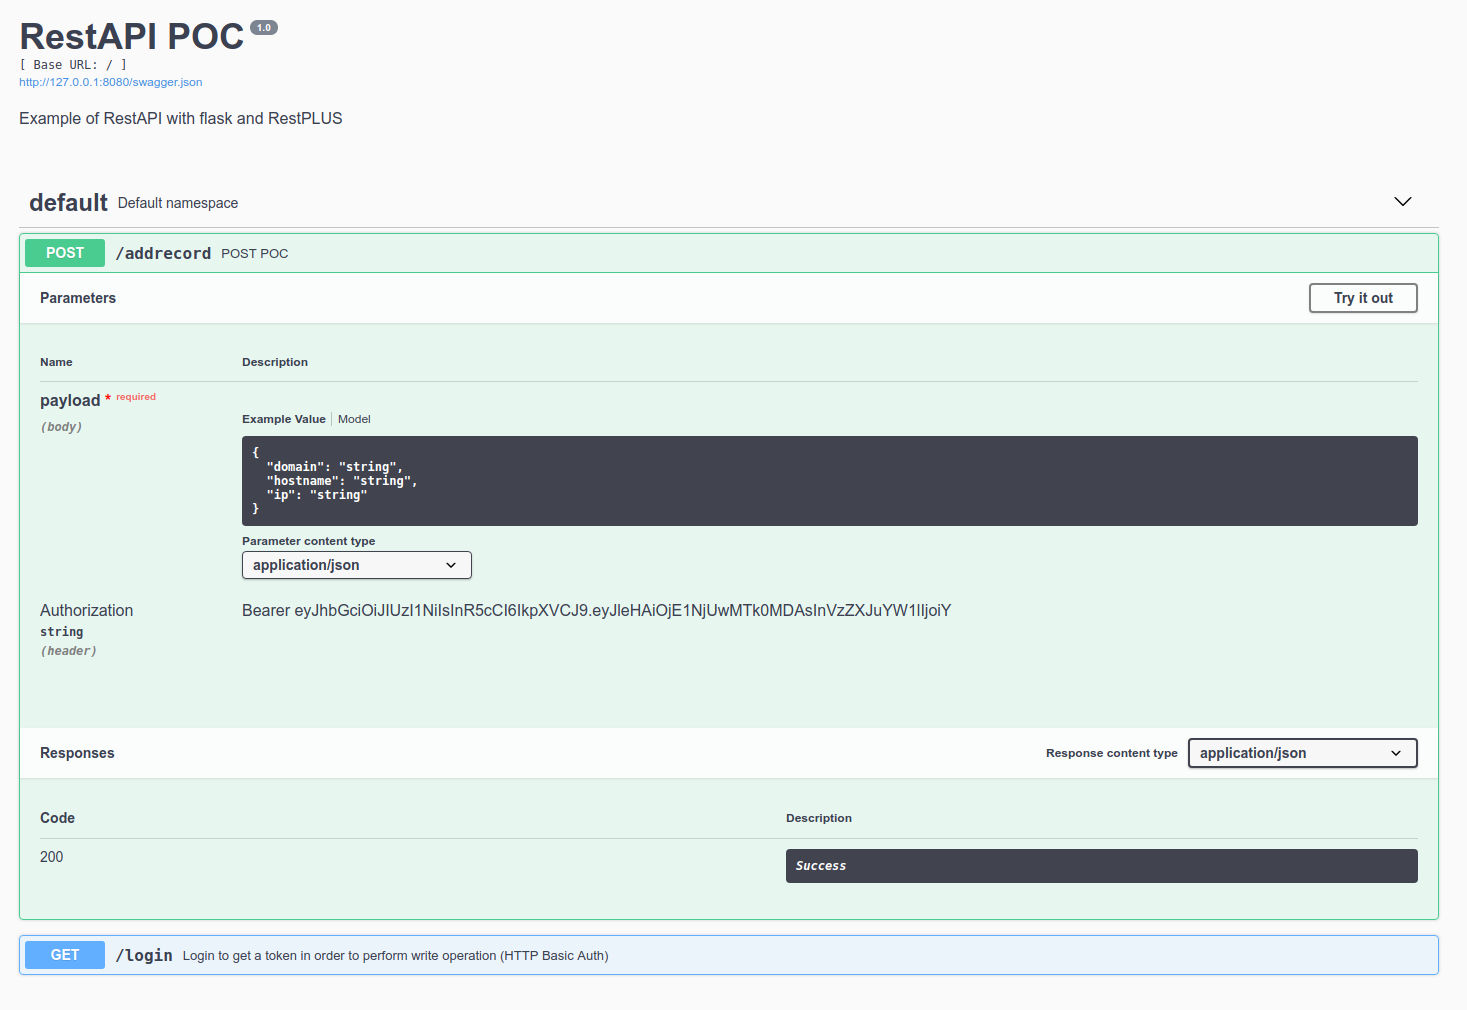Click the 'Try it out' button
This screenshot has width=1467, height=1010.
pyautogui.click(x=1362, y=298)
